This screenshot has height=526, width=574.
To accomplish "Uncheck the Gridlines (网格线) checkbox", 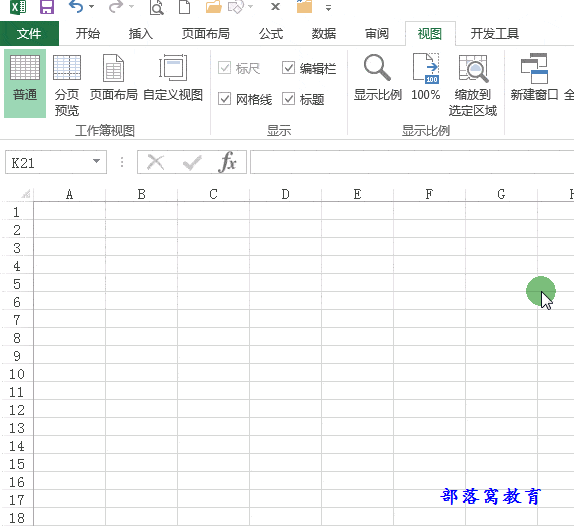I will coord(224,98).
